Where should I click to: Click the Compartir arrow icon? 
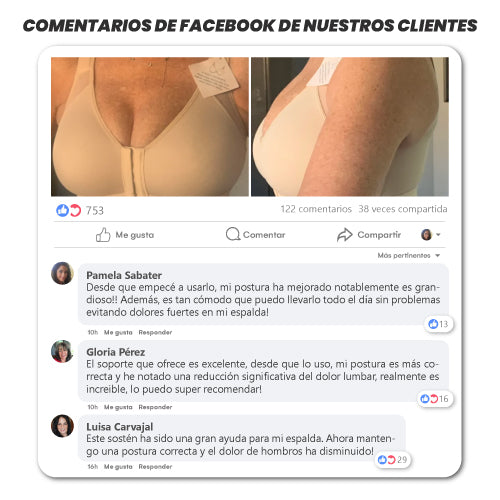[x=345, y=235]
